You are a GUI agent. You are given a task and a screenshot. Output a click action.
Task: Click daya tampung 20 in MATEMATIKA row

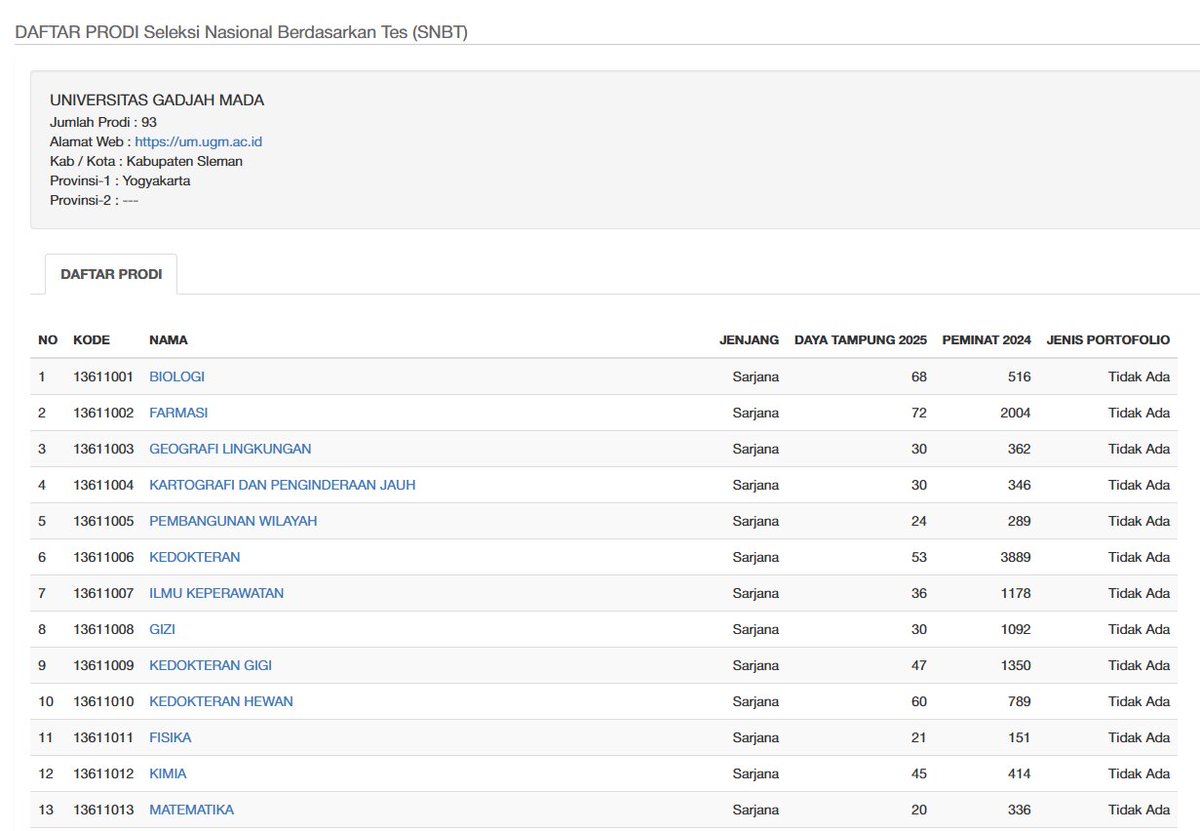click(919, 809)
